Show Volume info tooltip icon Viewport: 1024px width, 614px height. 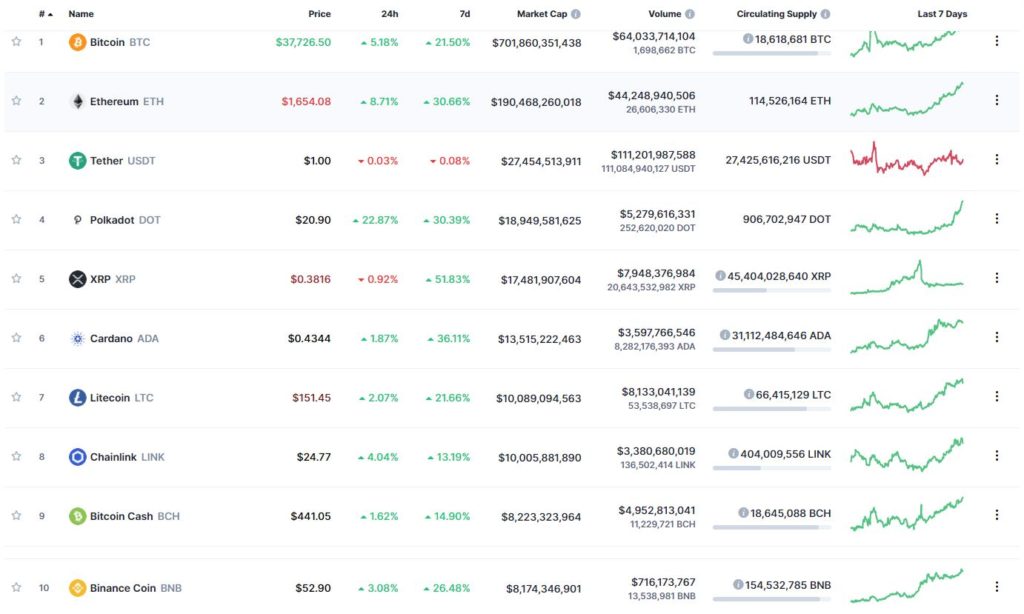(690, 14)
